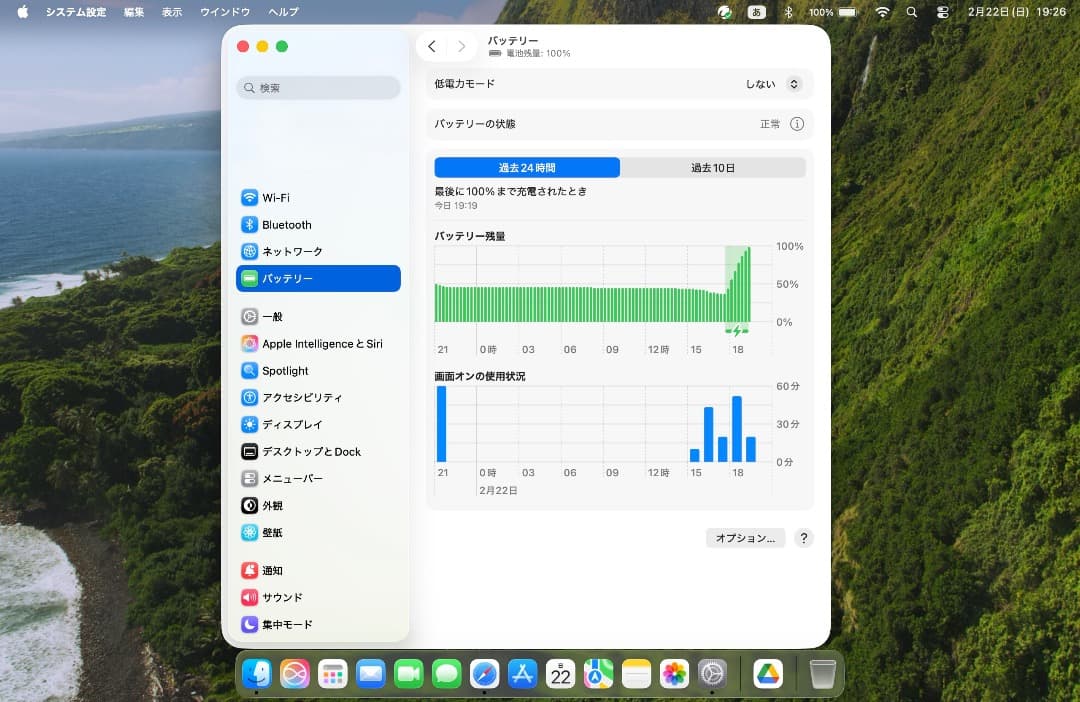Click inside the 検索 search field
This screenshot has width=1080, height=702.
(x=317, y=88)
